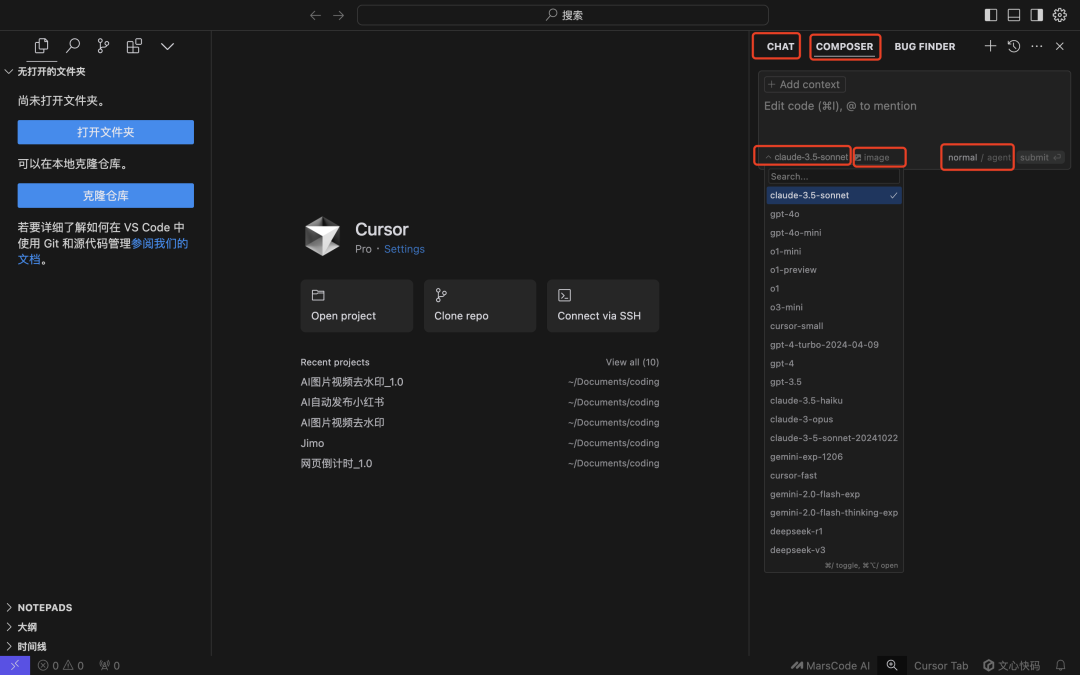Switch to the CHAT tab

tap(780, 46)
